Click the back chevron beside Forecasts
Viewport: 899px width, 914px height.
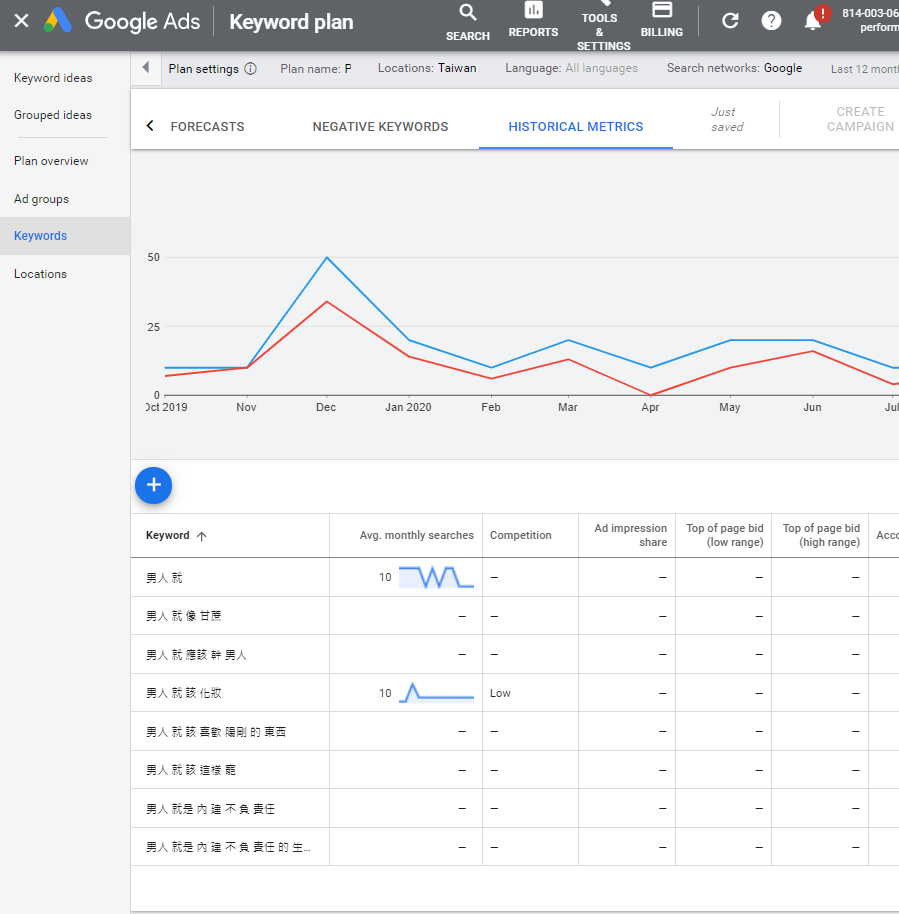click(150, 126)
